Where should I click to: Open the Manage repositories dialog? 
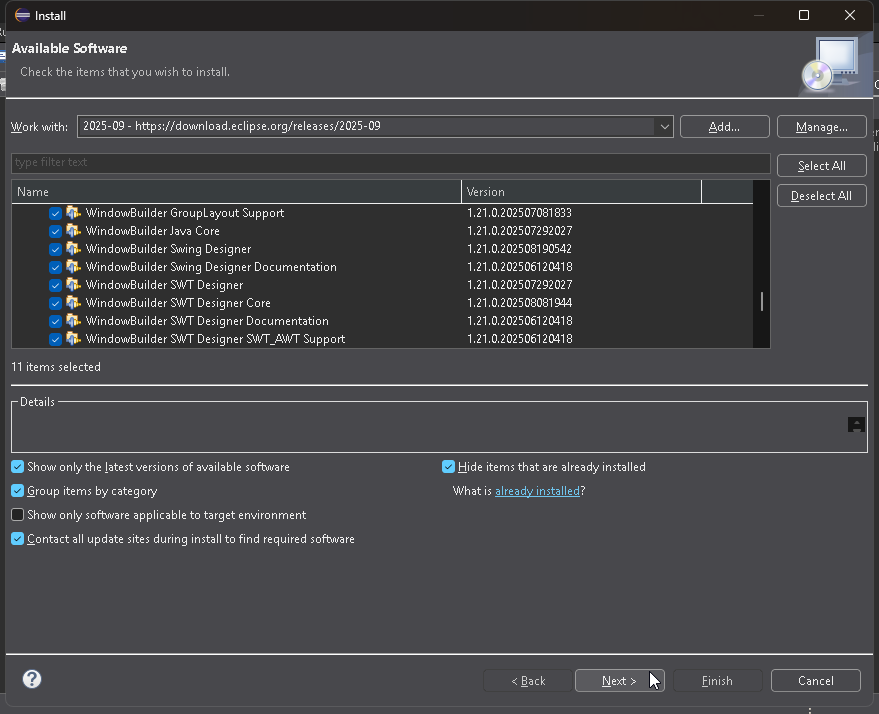tap(821, 126)
